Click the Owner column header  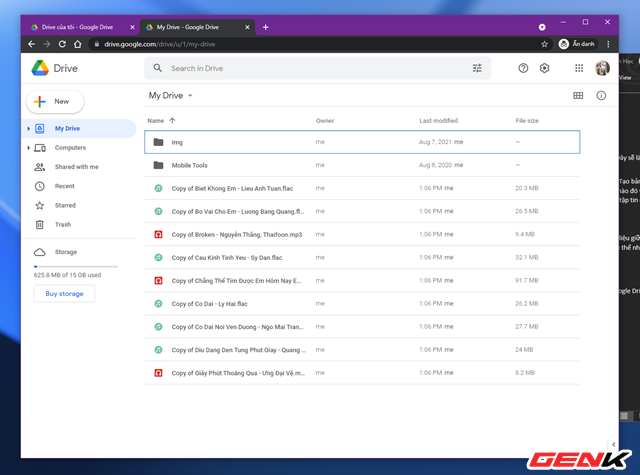click(x=325, y=120)
